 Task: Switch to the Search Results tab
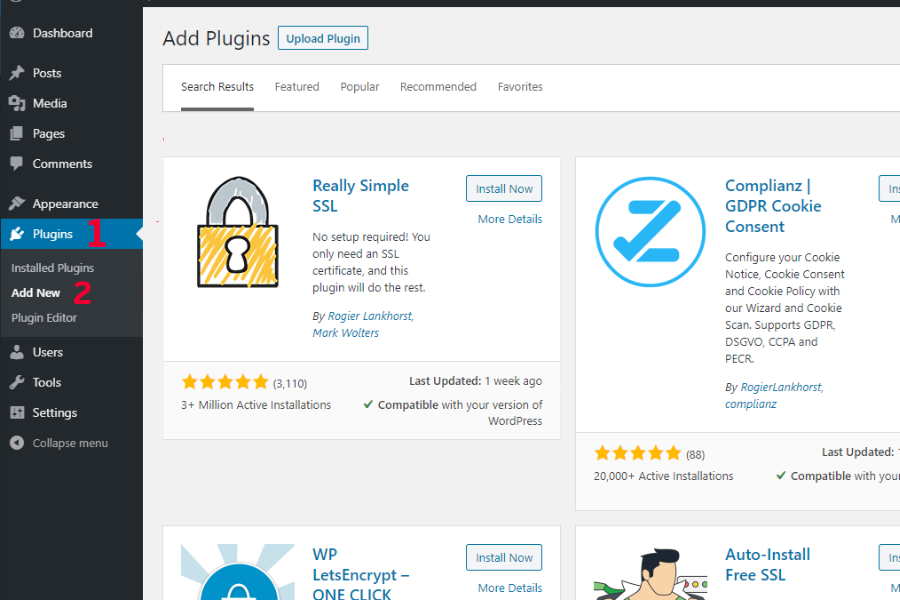click(218, 87)
